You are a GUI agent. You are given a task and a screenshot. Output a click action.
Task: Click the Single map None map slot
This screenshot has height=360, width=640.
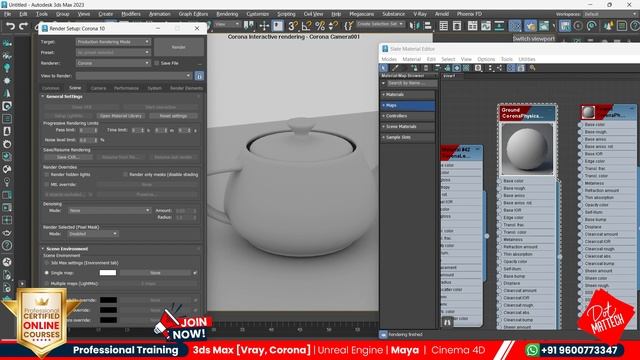coord(155,273)
